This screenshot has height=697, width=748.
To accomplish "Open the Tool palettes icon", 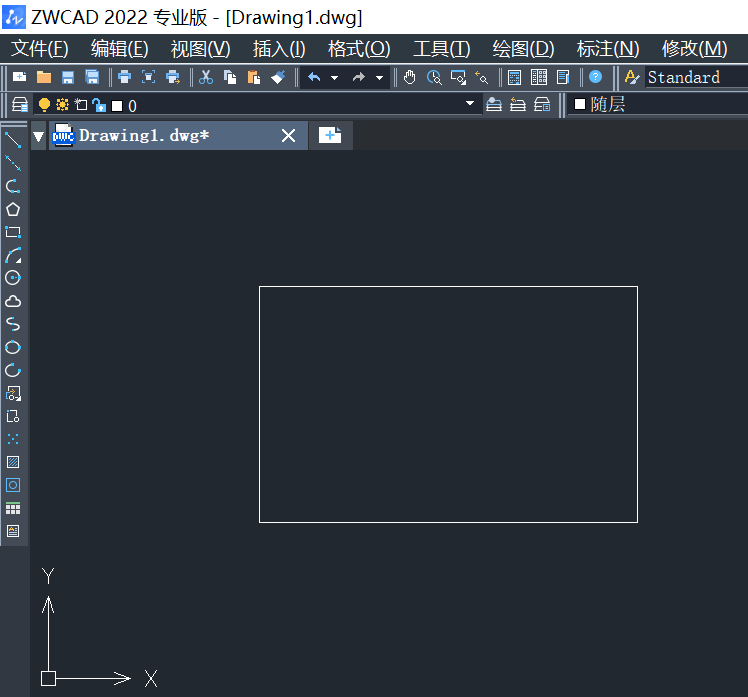I will point(563,77).
